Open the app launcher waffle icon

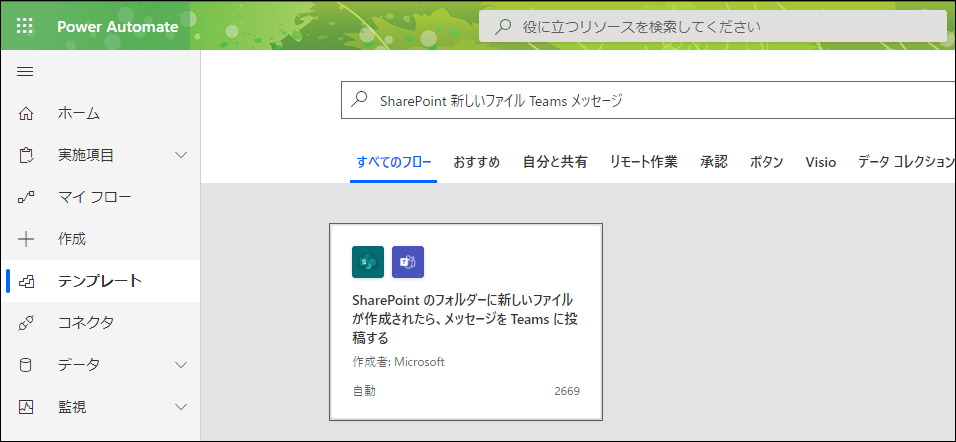coord(25,26)
